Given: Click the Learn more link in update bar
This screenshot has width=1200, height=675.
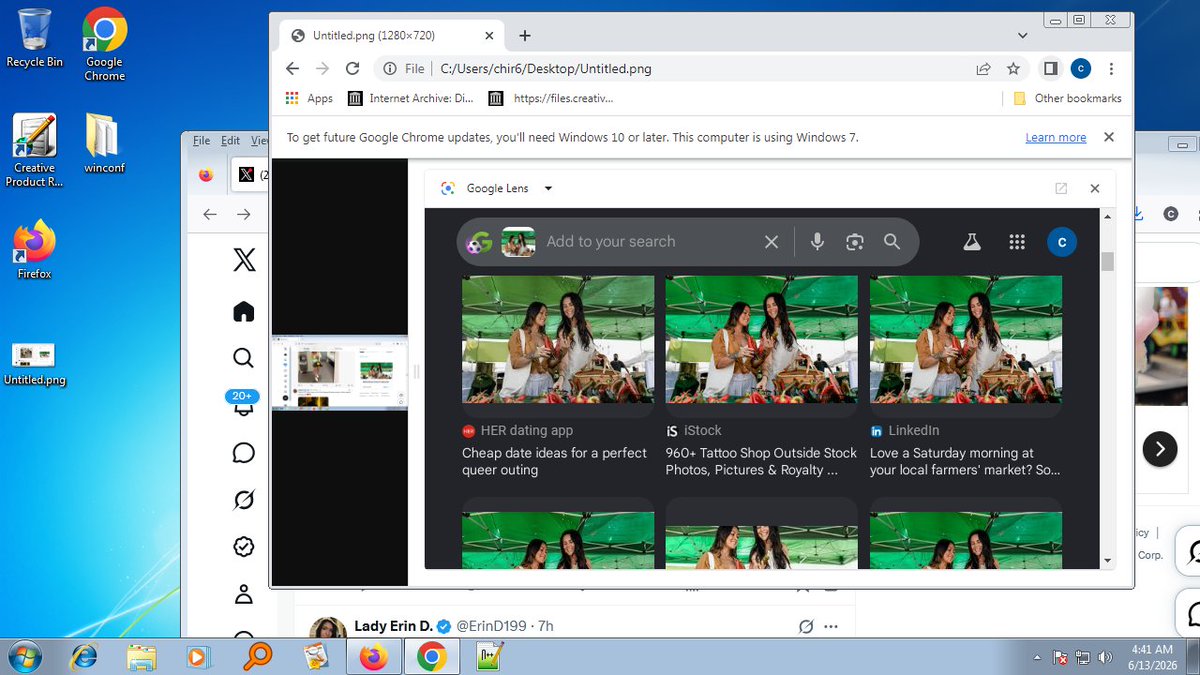Looking at the screenshot, I should point(1055,138).
